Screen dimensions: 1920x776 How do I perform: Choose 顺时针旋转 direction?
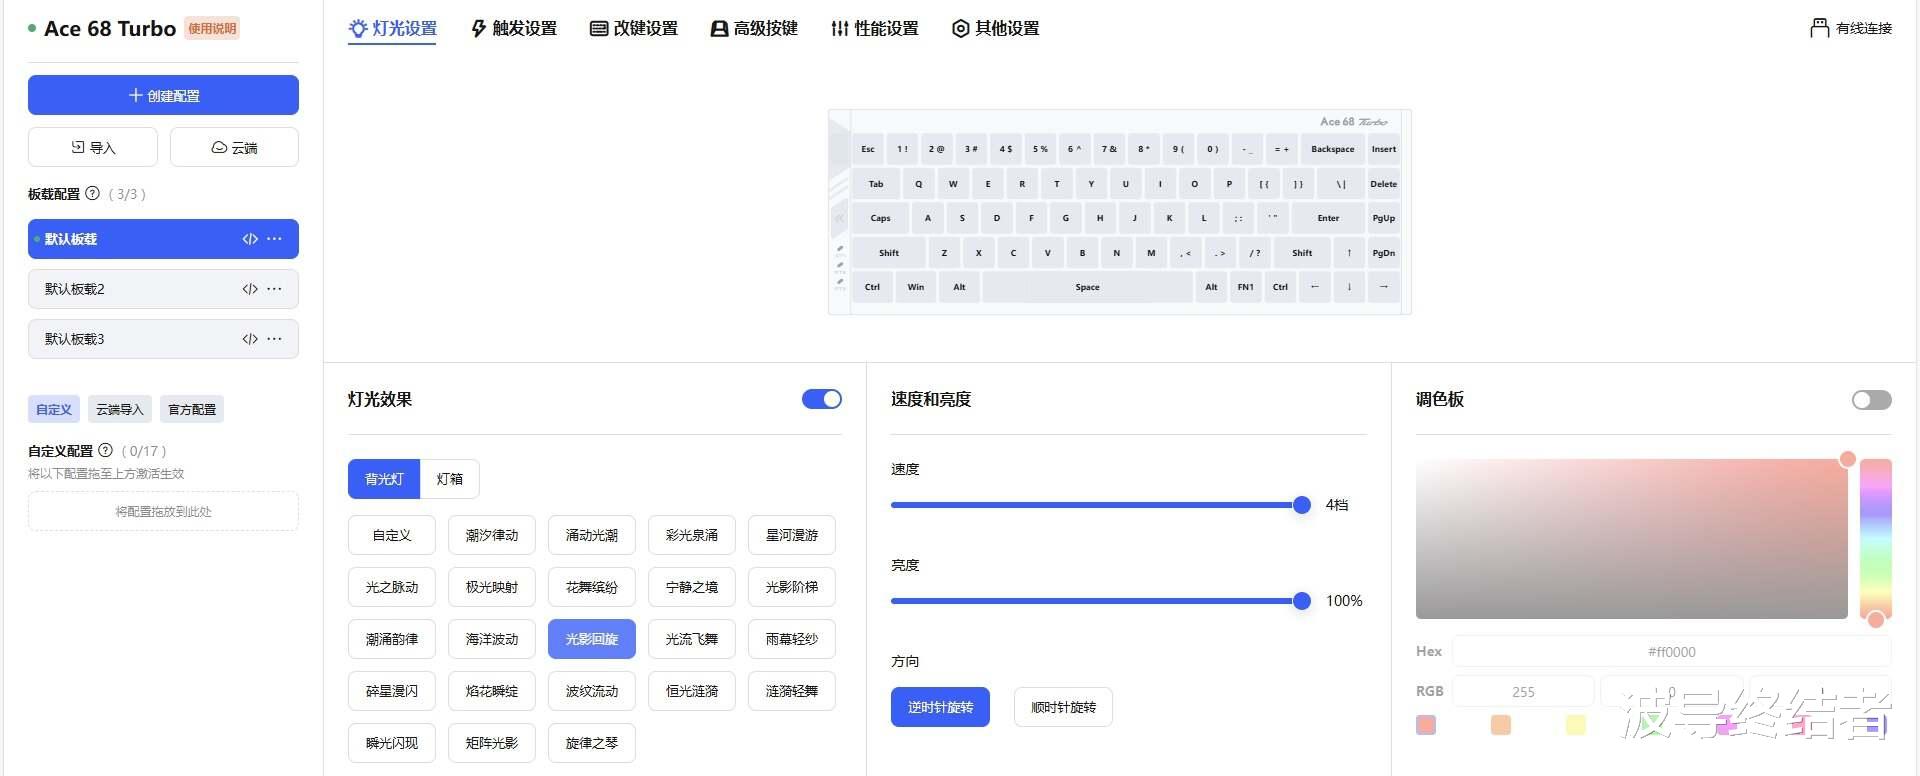click(x=1063, y=707)
